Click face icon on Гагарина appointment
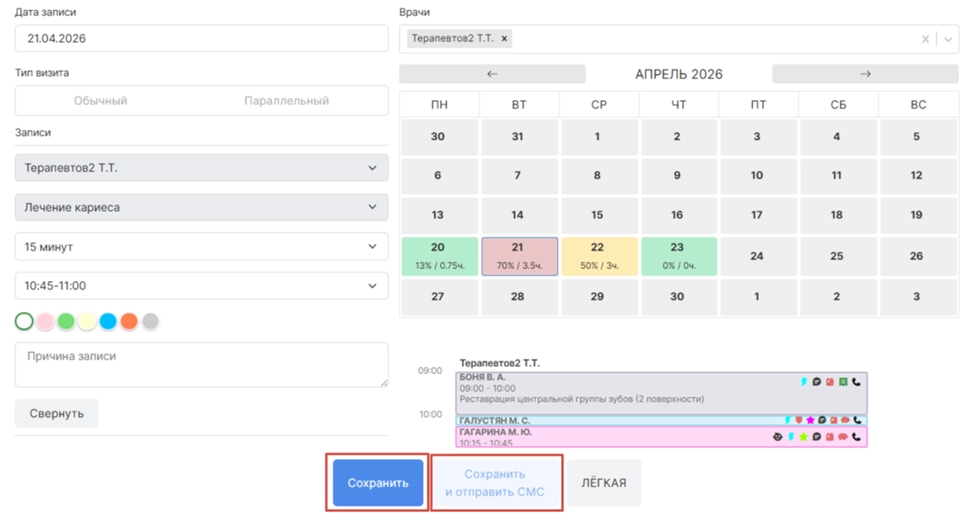The height and width of the screenshot is (514, 973). [x=777, y=437]
